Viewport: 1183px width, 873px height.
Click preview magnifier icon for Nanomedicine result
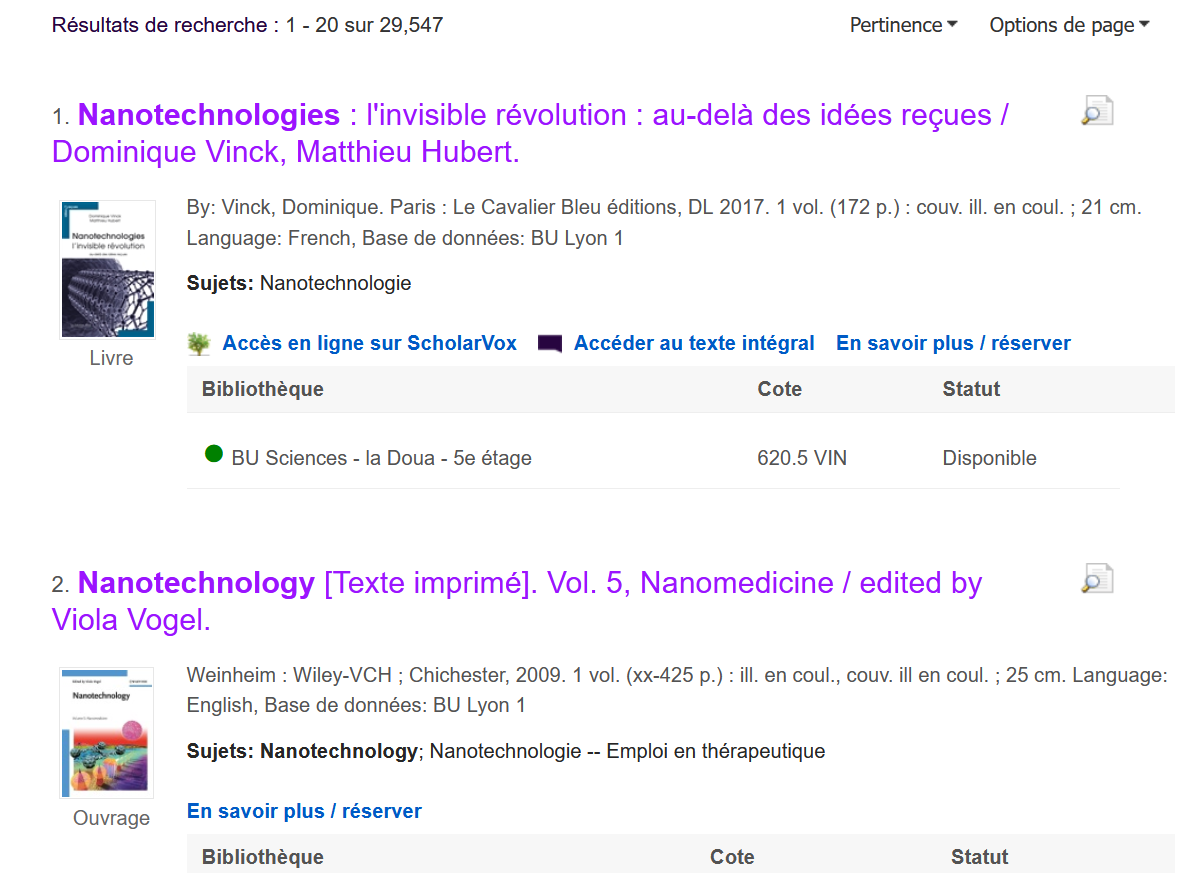[x=1097, y=579]
